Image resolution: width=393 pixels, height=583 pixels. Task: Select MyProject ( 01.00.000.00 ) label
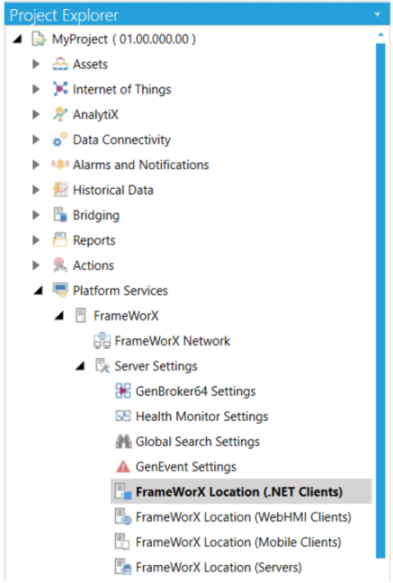pos(124,39)
